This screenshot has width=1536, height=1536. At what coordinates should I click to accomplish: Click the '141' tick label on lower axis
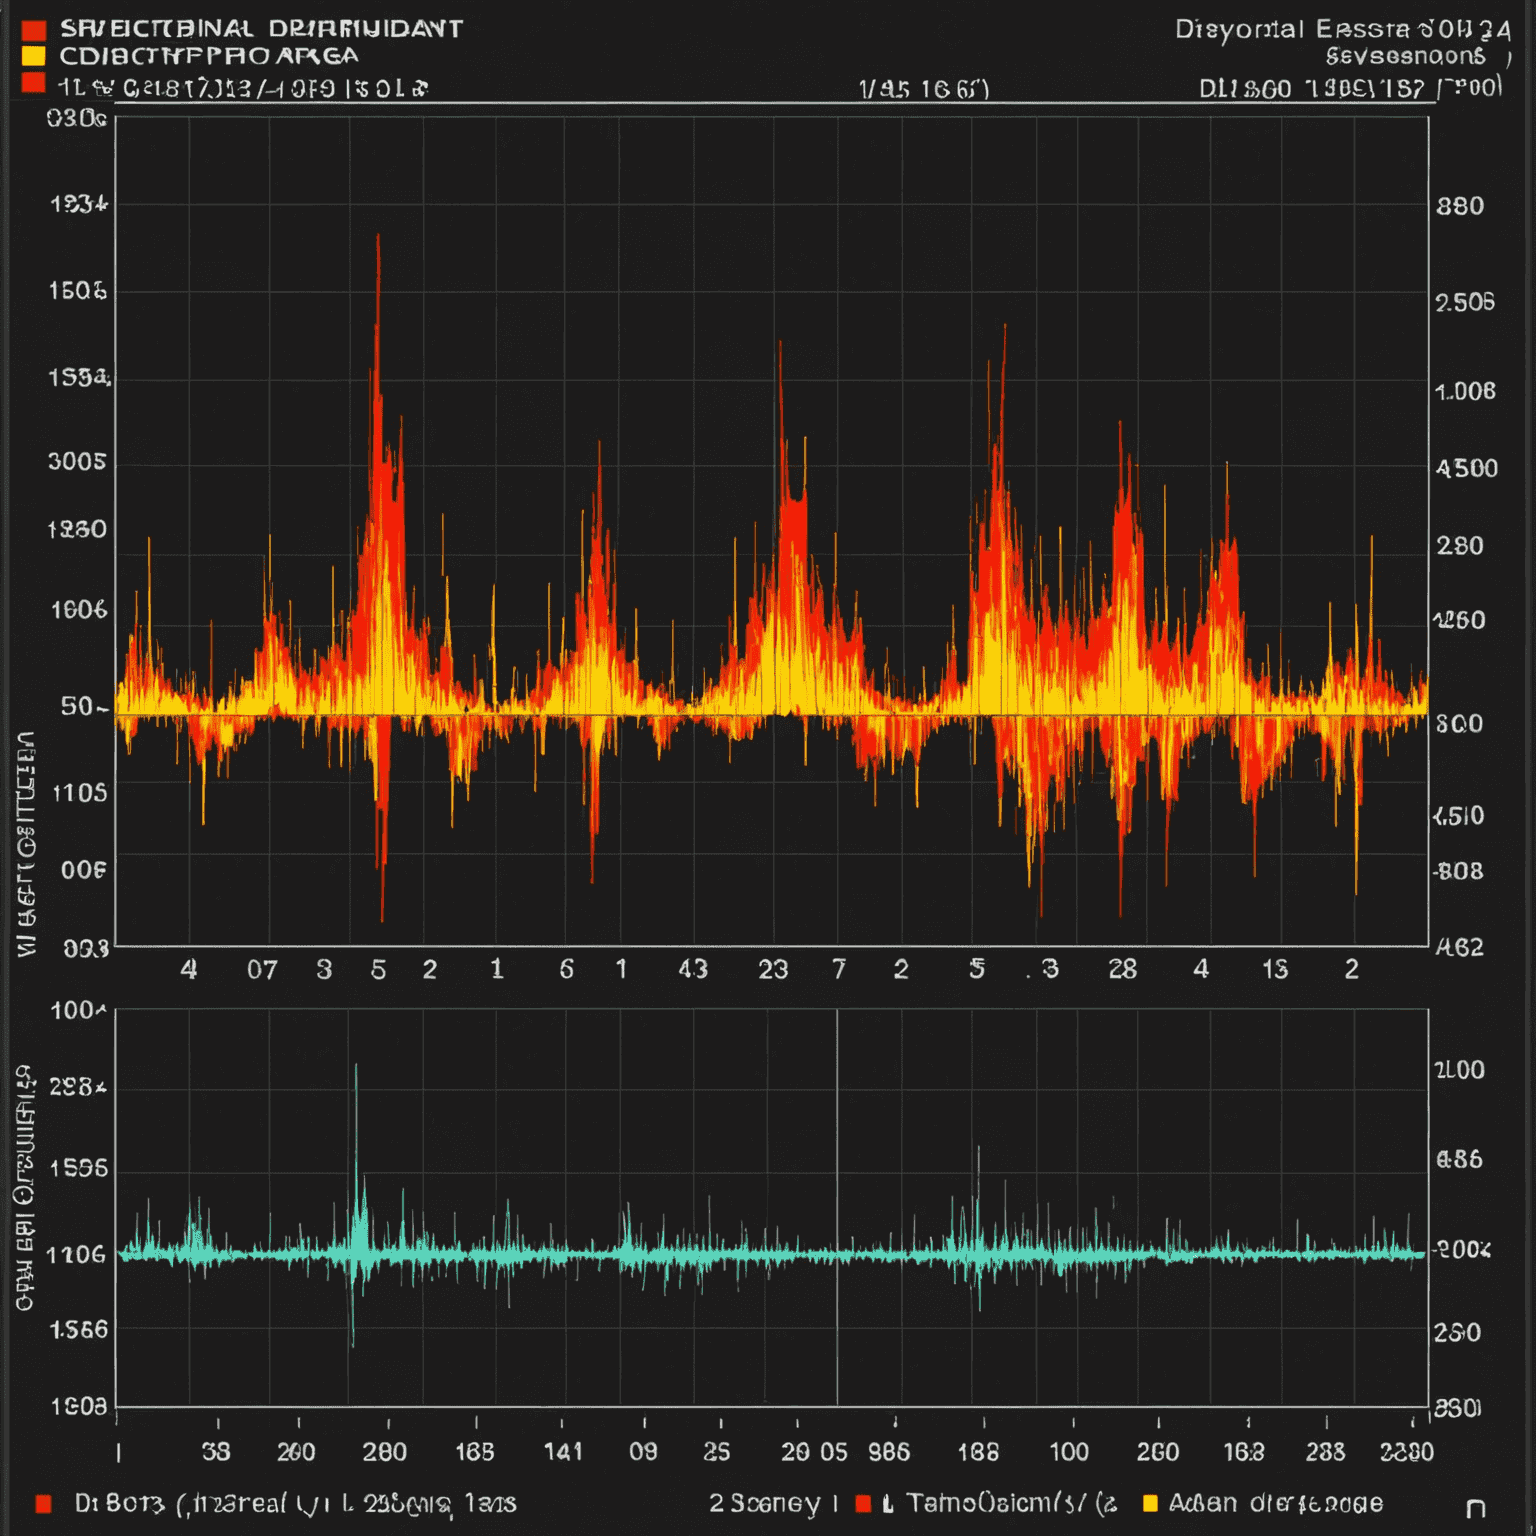click(x=563, y=1451)
